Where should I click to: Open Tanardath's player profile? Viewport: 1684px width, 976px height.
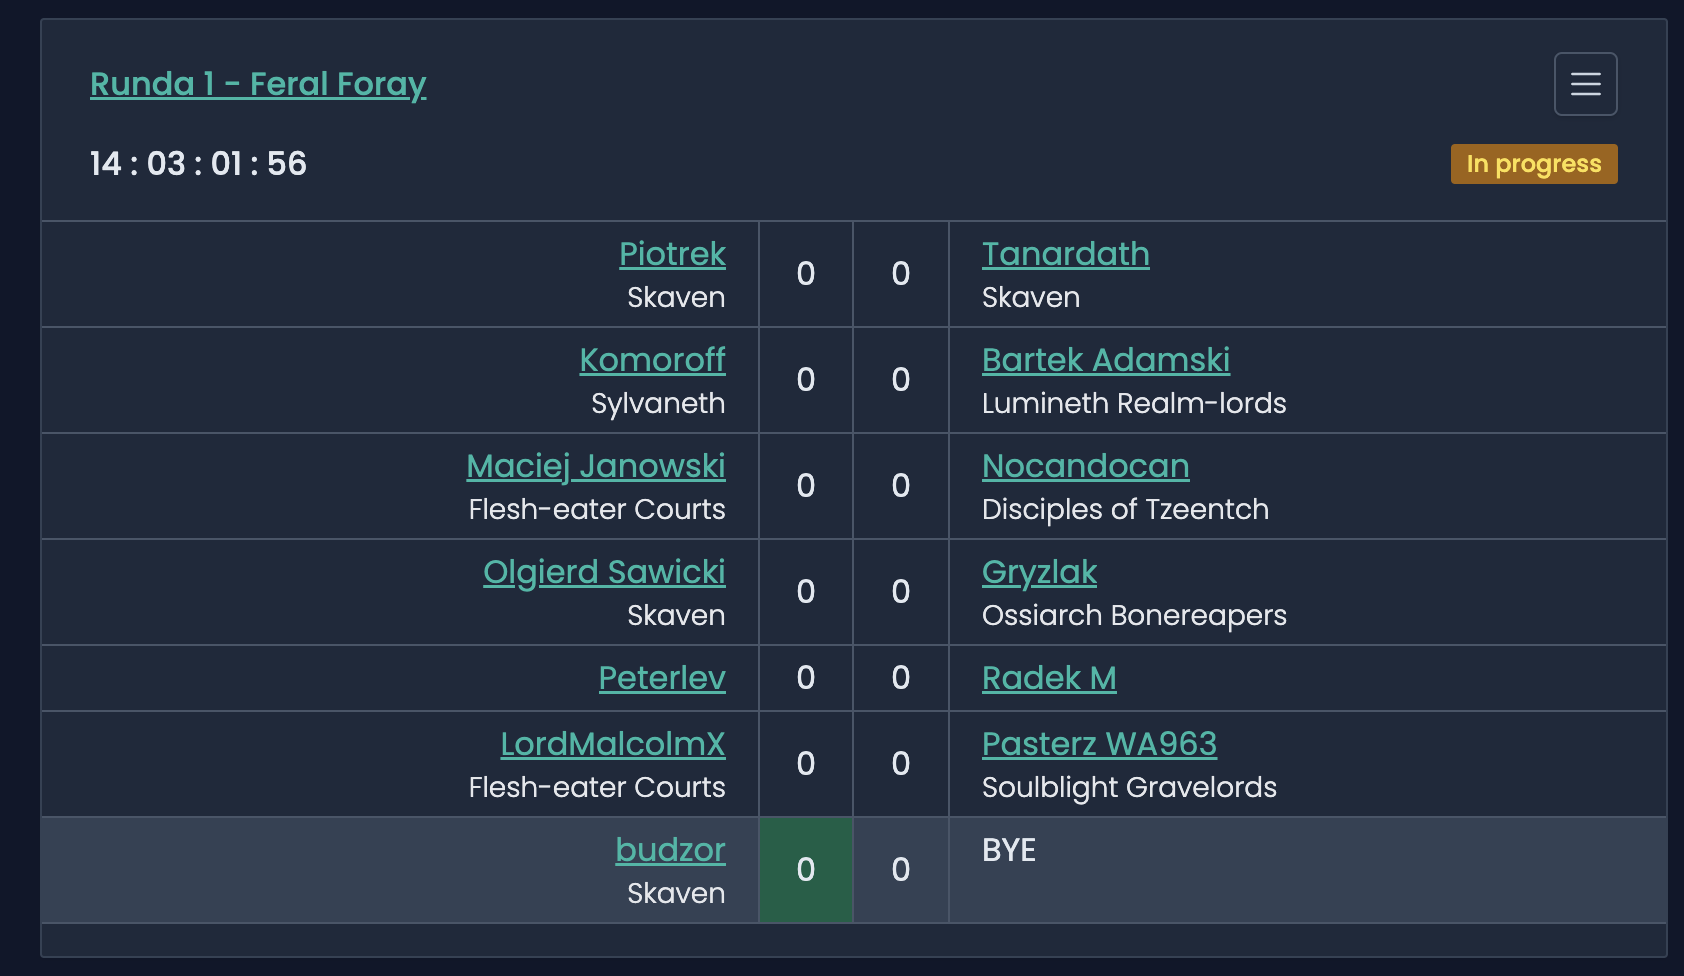coord(1066,254)
